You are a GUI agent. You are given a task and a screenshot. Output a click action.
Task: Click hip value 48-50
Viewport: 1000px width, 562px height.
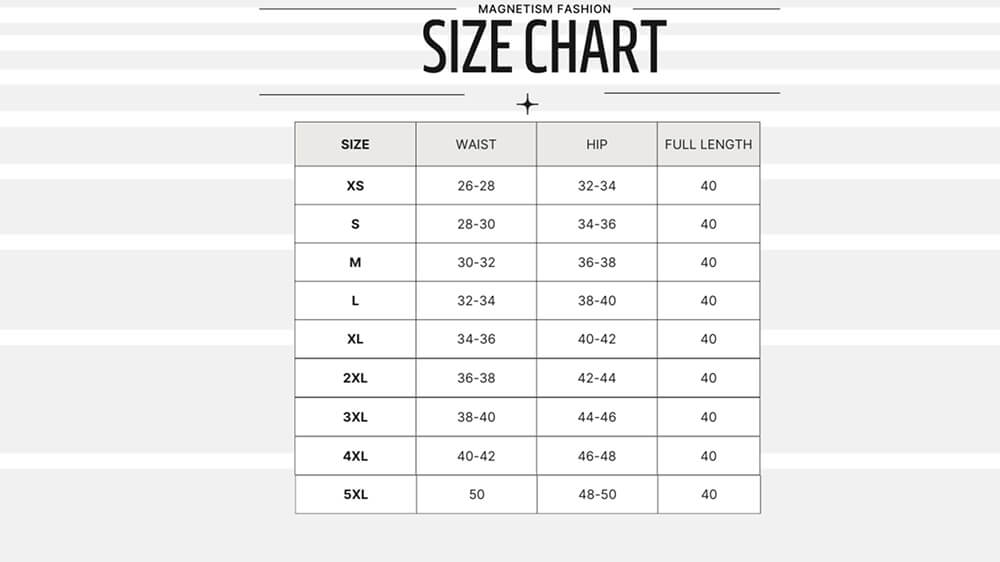(x=597, y=494)
